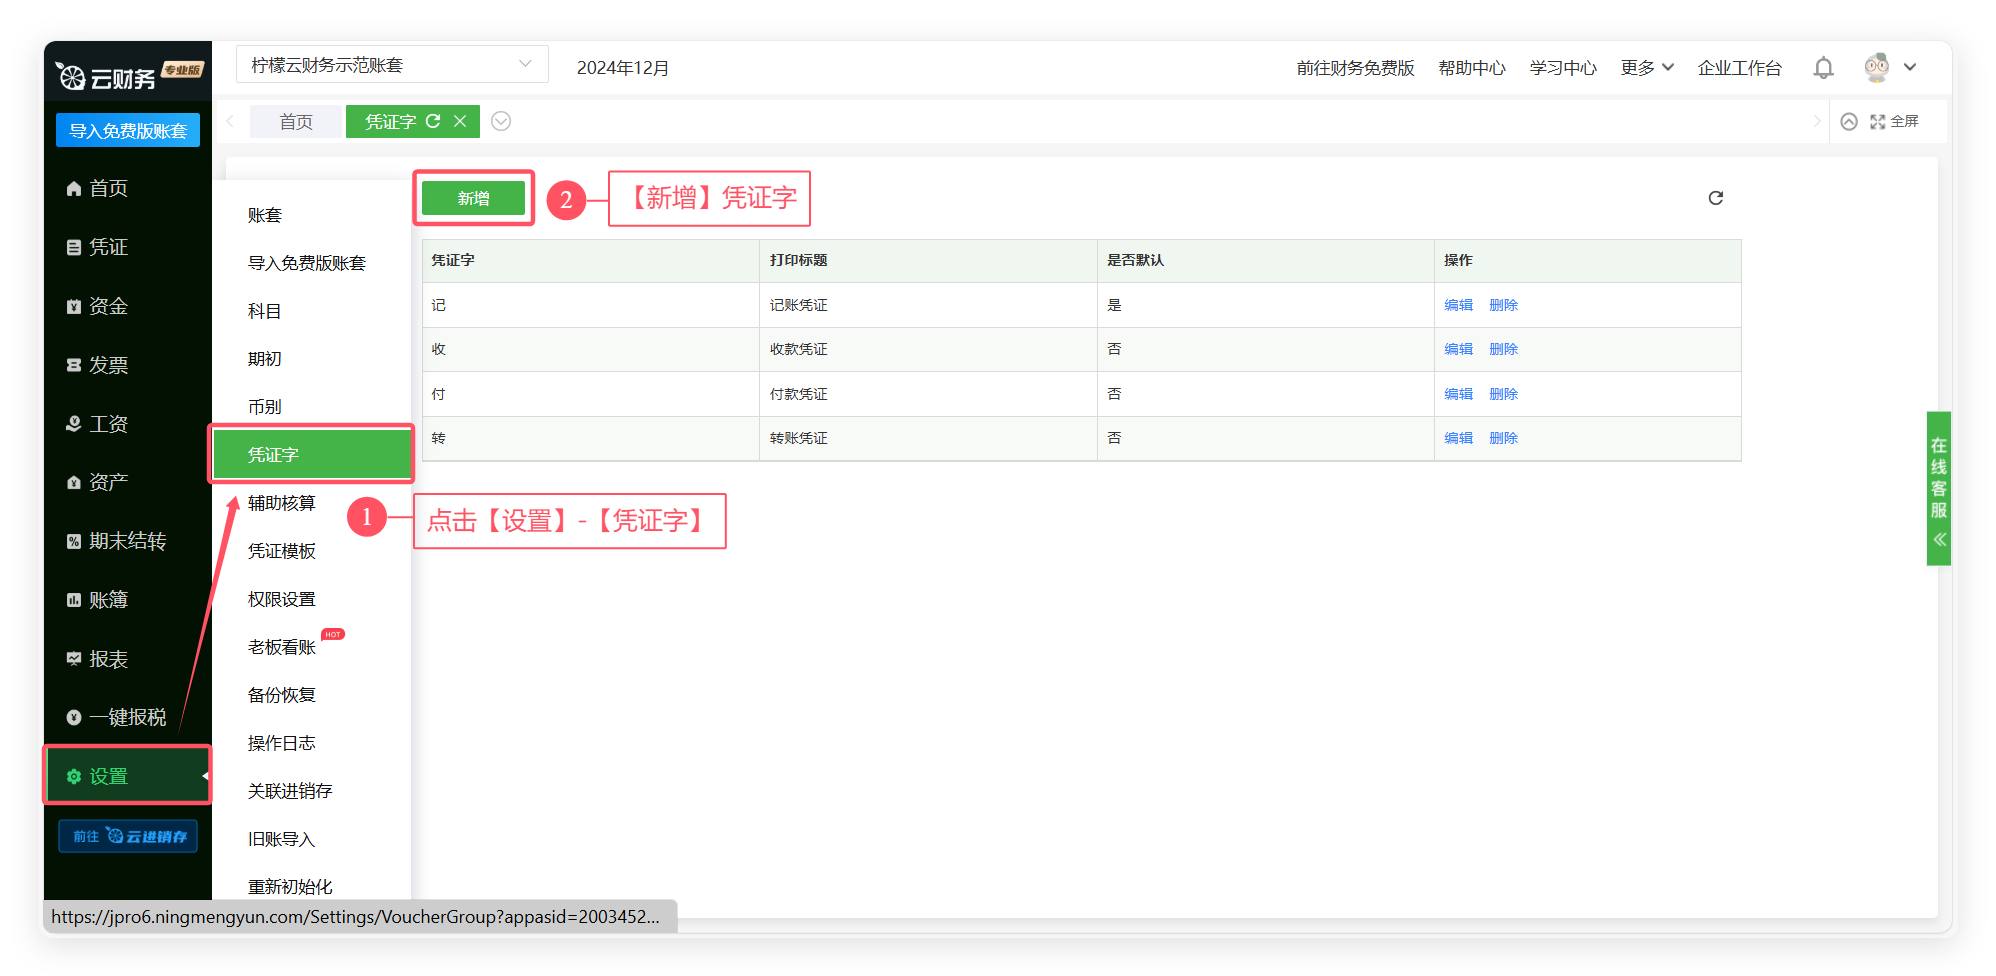Click the green 新增 button
This screenshot has width=1996, height=976.
(x=473, y=198)
